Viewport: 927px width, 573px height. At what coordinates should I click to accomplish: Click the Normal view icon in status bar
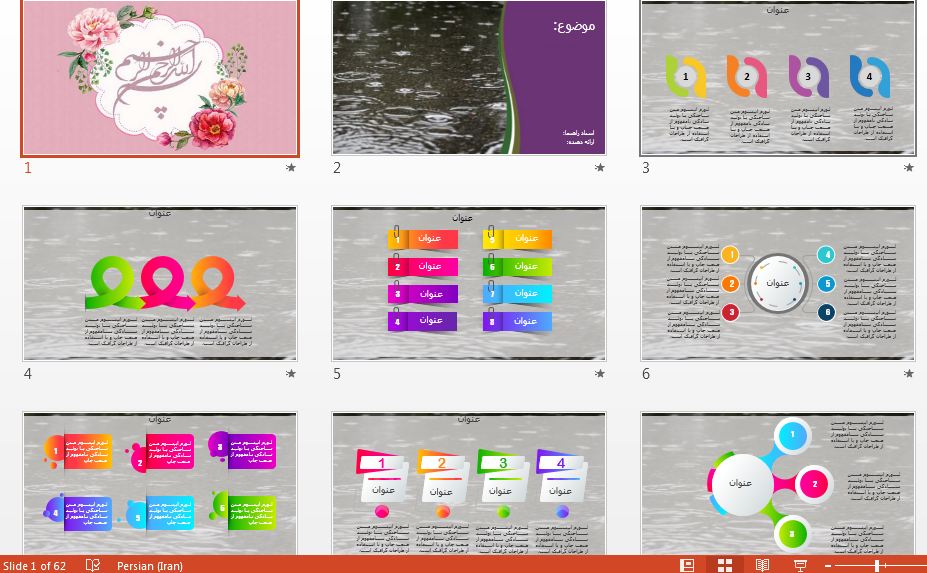(687, 565)
